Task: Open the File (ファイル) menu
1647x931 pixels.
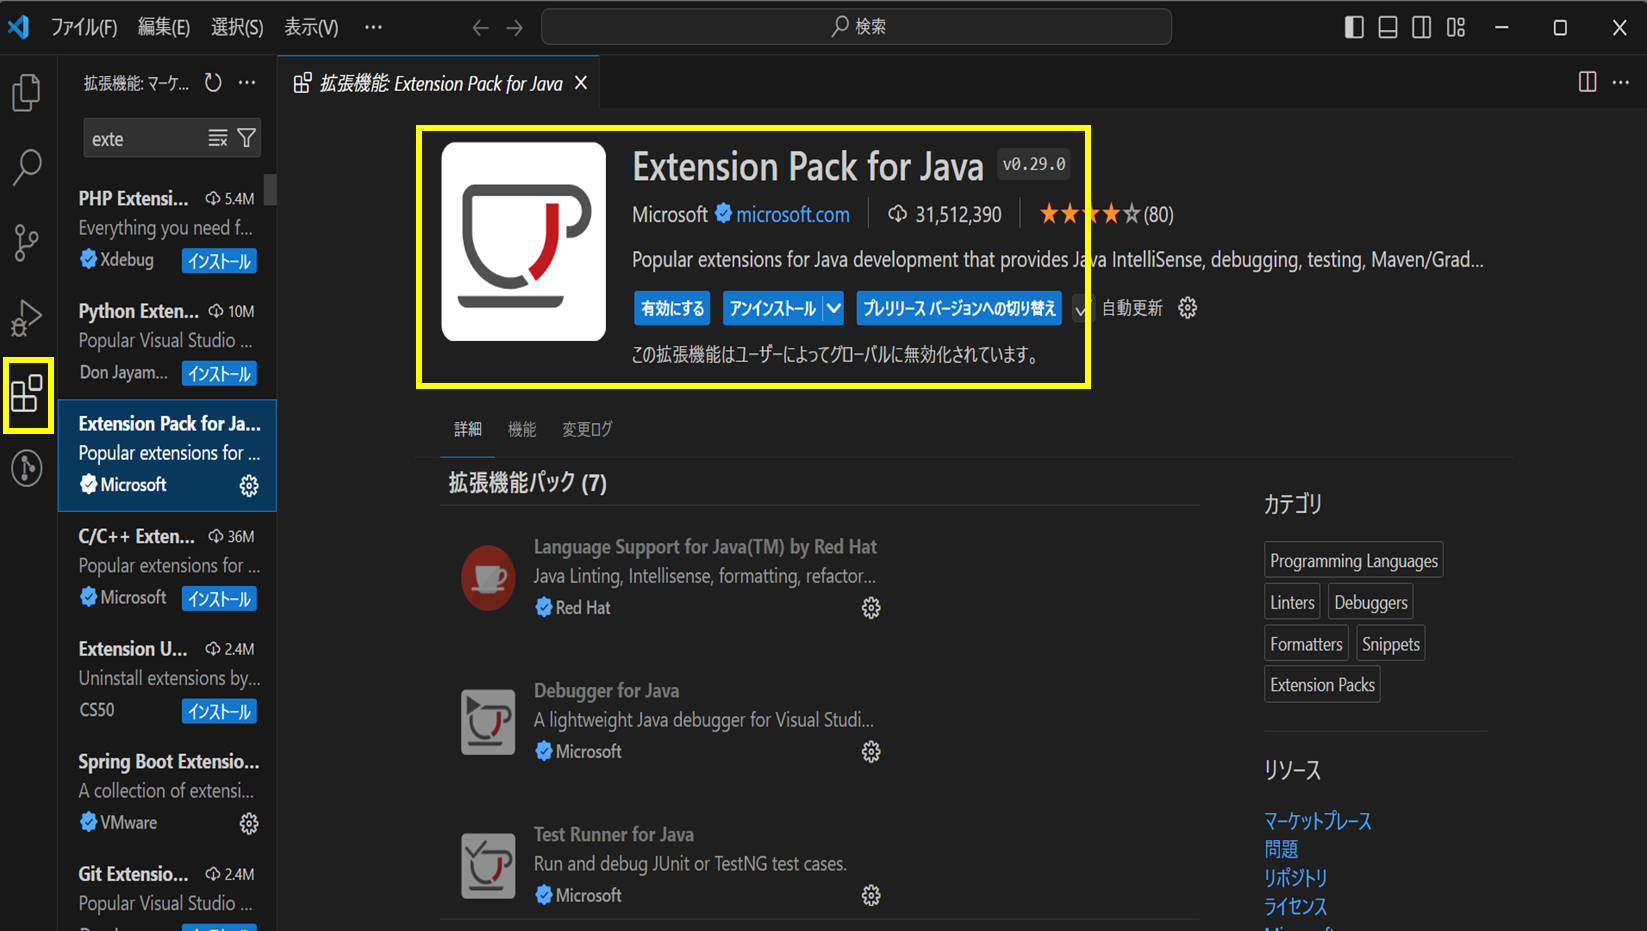Action: (84, 27)
